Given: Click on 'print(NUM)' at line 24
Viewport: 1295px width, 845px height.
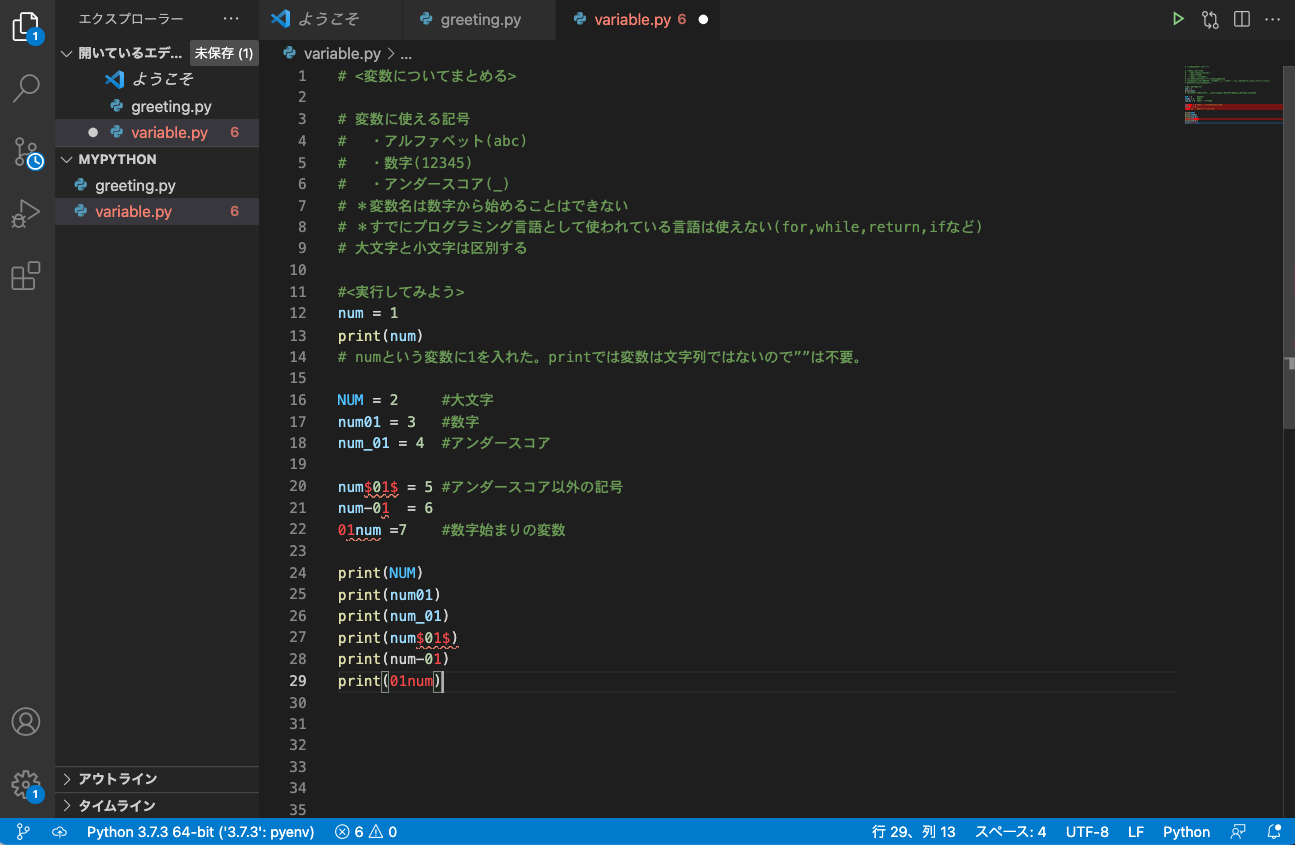Looking at the screenshot, I should coord(381,574).
